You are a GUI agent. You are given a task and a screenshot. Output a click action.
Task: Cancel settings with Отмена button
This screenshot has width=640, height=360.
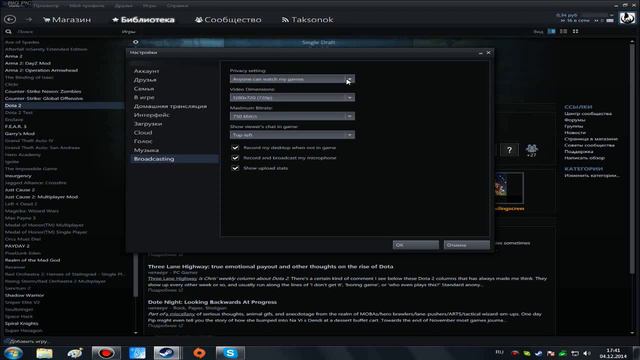pyautogui.click(x=467, y=245)
